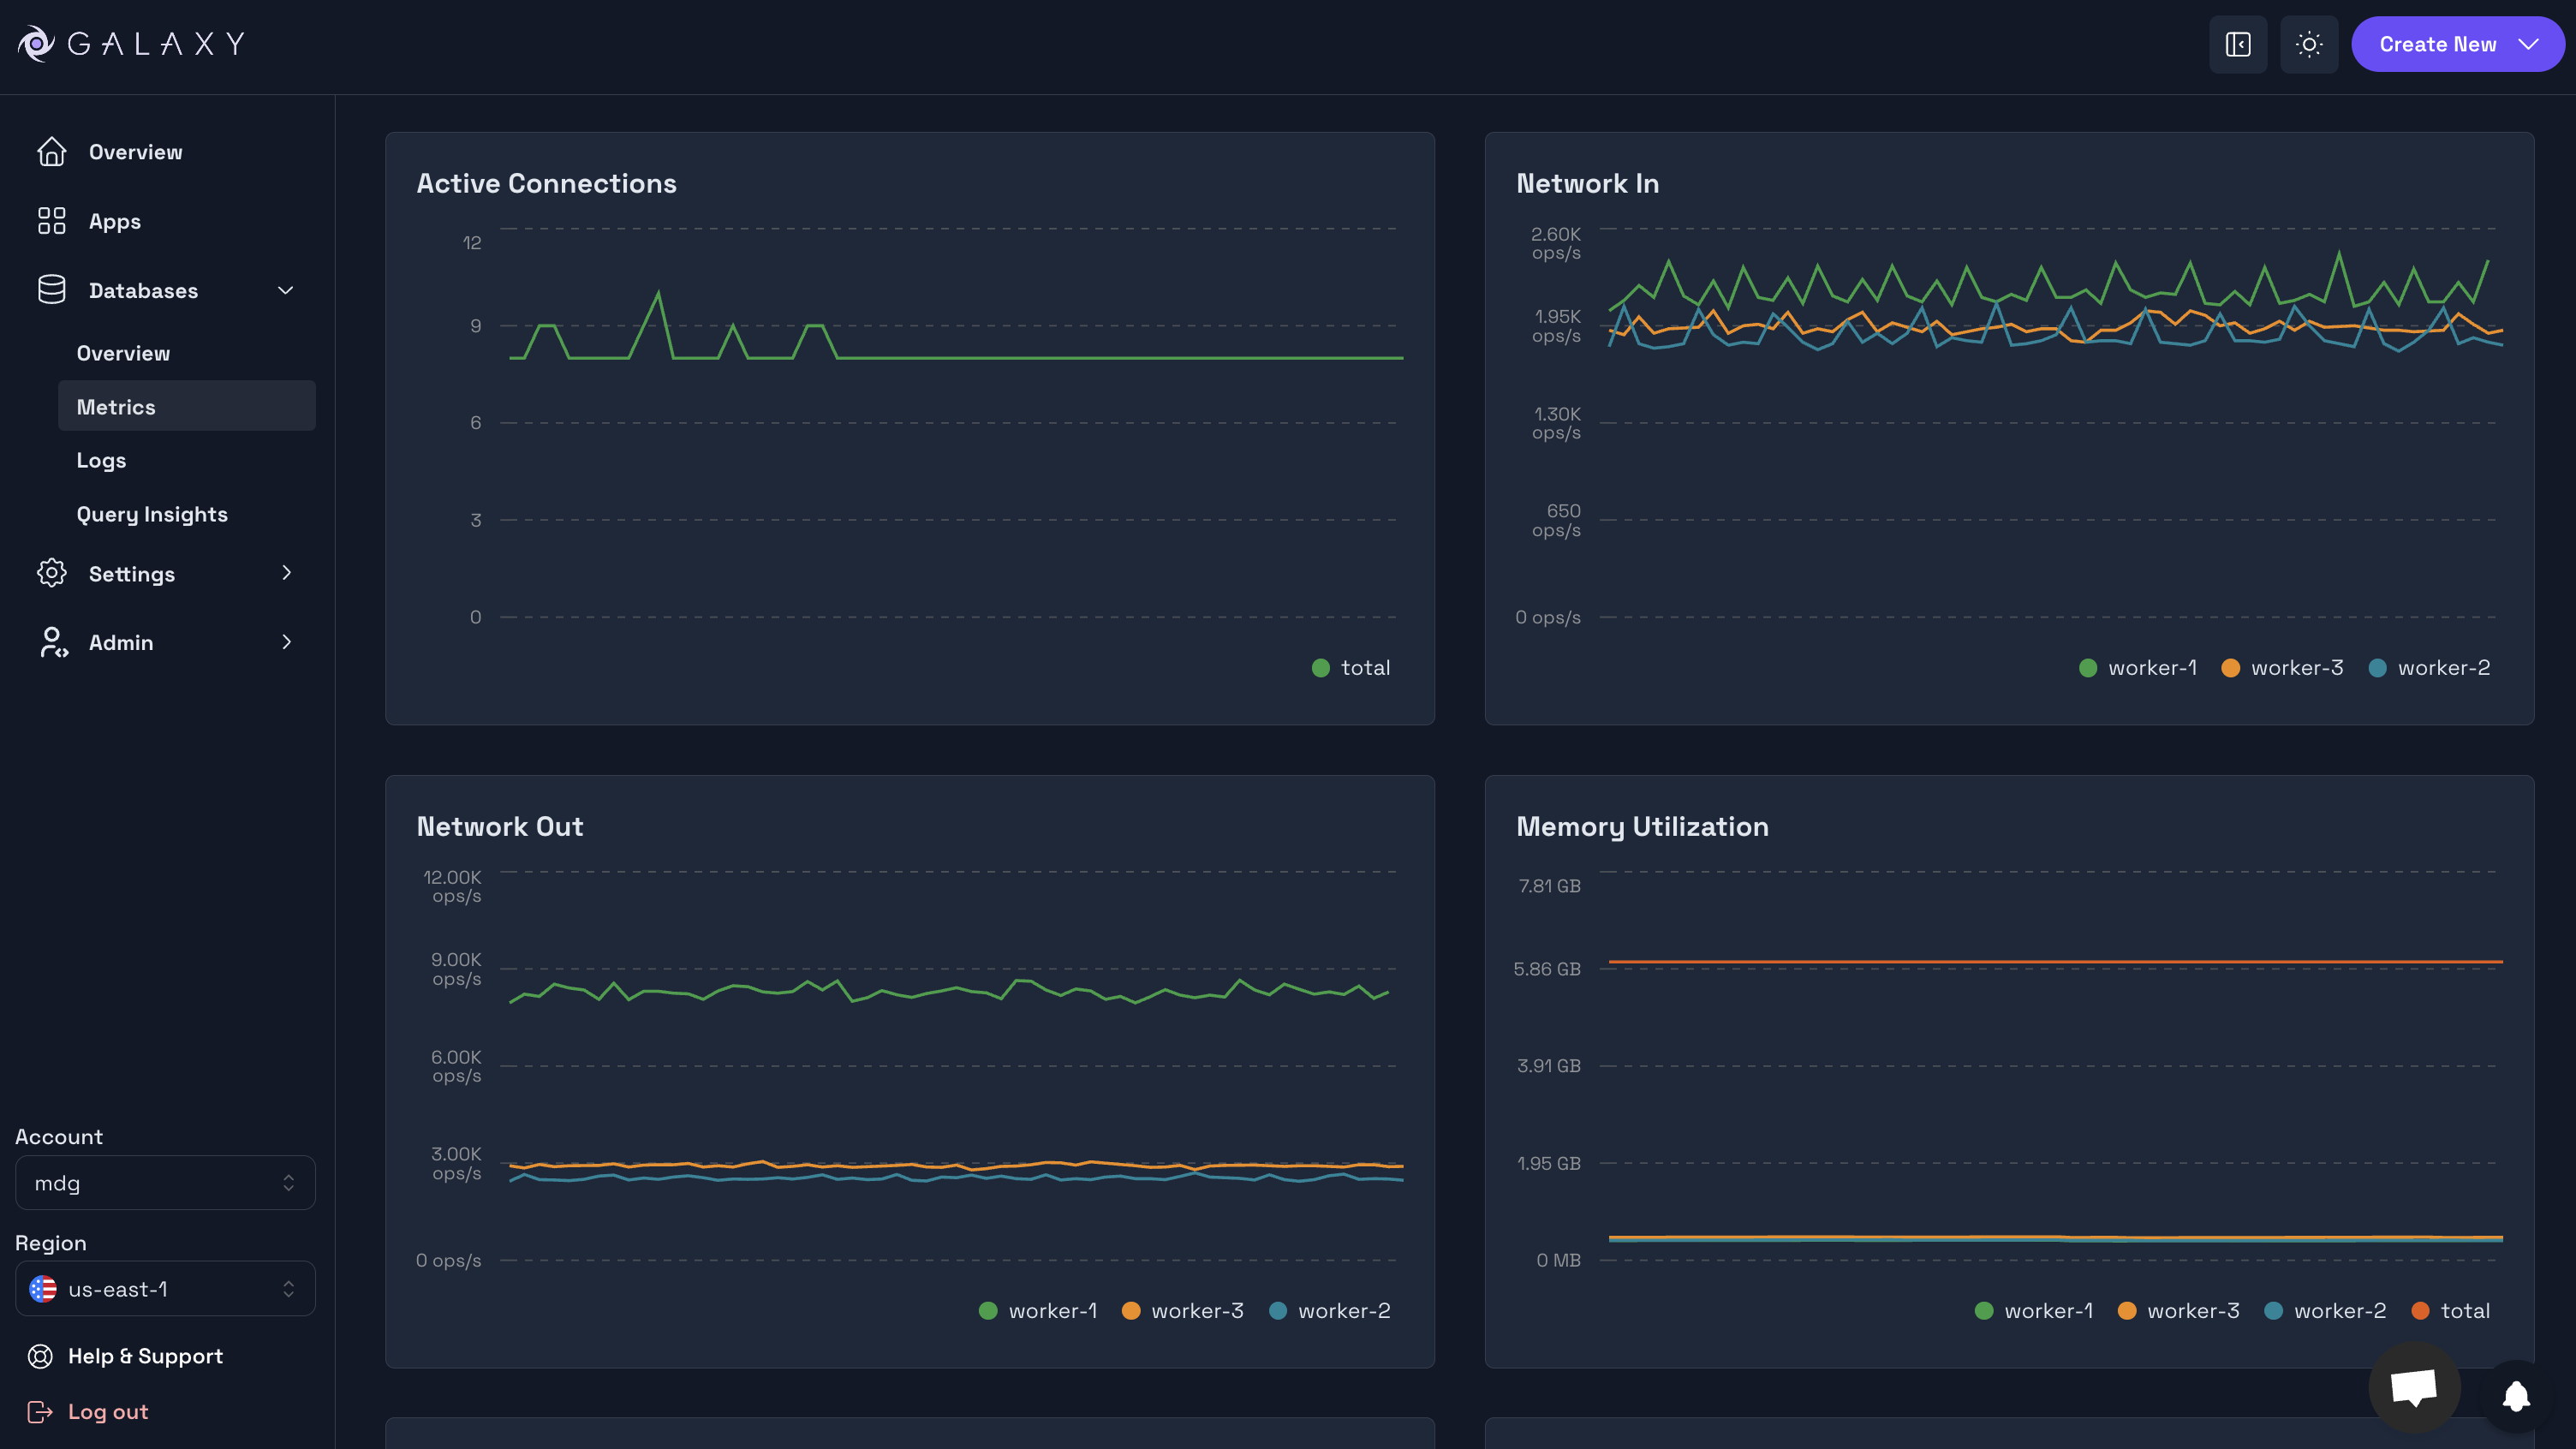The height and width of the screenshot is (1449, 2576).
Task: Click the Help & Support question icon
Action: click(x=41, y=1356)
